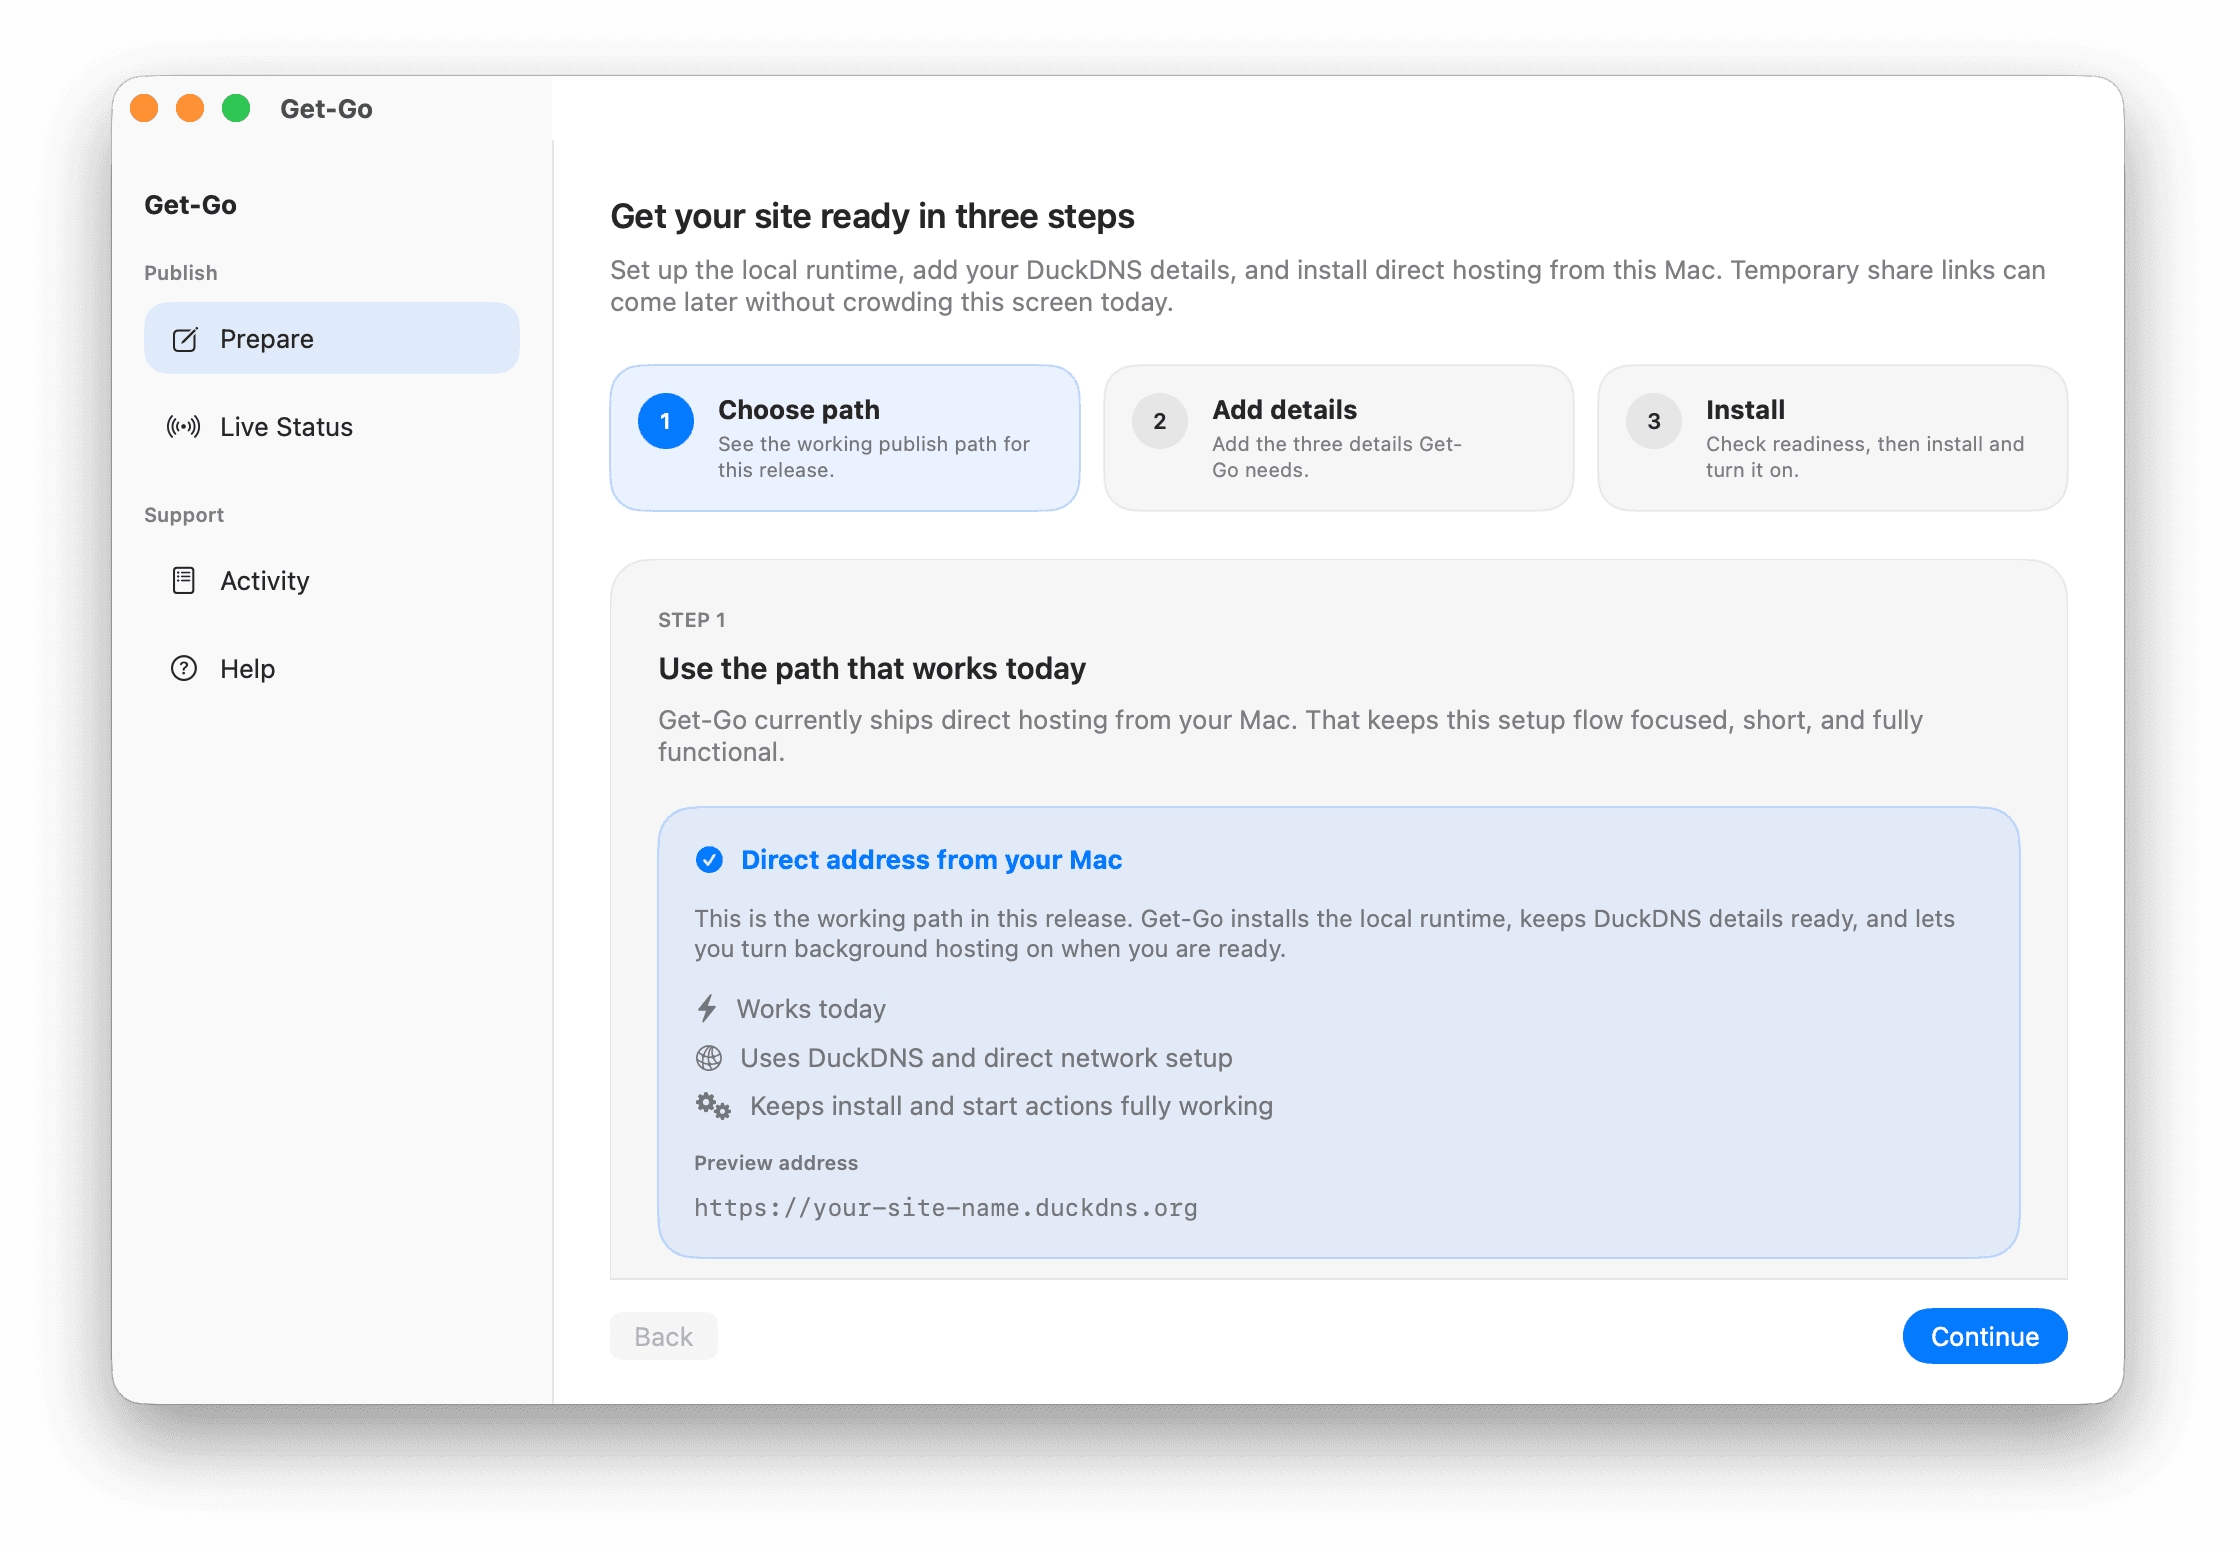Viewport: 2236px width, 1552px height.
Task: Click the Continue button
Action: tap(1985, 1336)
